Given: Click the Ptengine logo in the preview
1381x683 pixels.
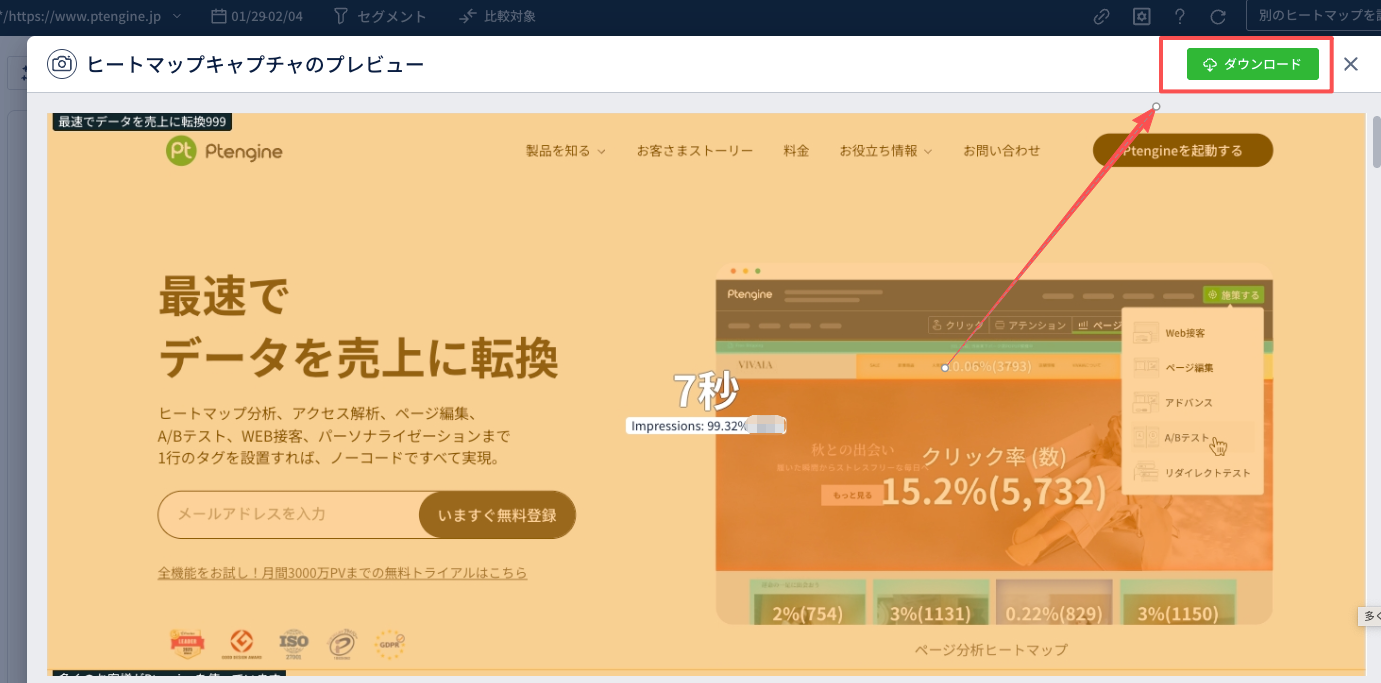Looking at the screenshot, I should (x=224, y=151).
